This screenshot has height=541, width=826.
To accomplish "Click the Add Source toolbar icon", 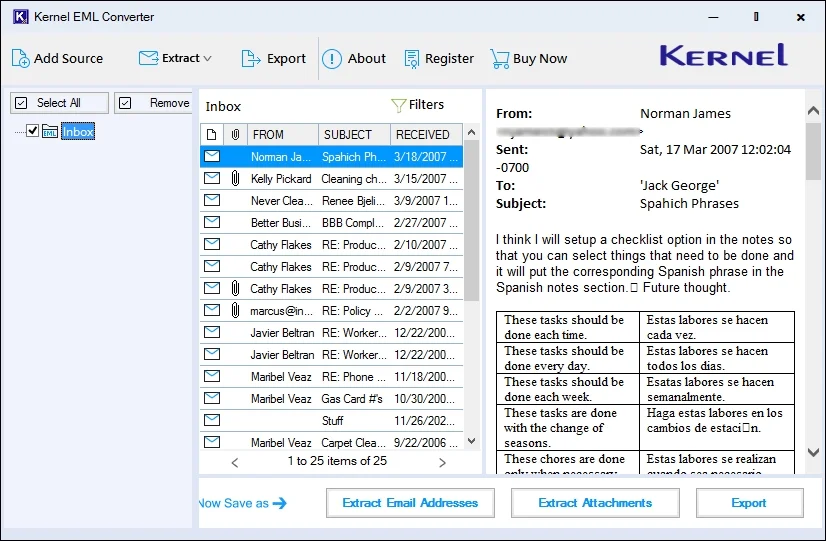I will tap(21, 58).
